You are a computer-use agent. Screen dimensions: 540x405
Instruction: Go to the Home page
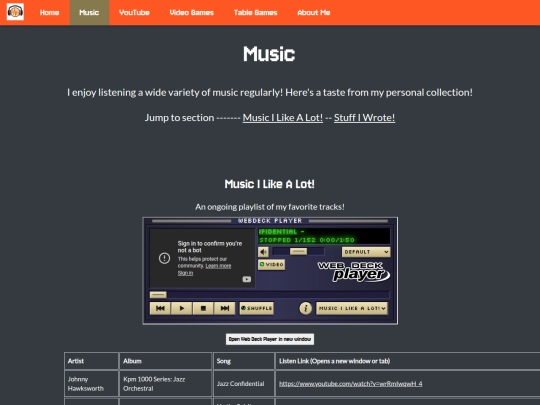[49, 13]
